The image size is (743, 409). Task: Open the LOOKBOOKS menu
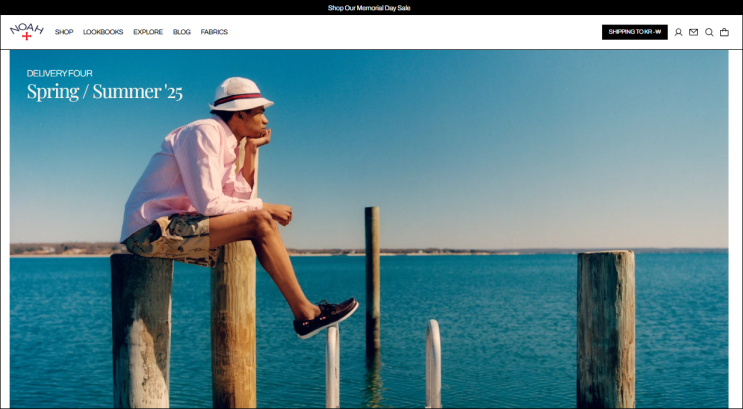[x=103, y=32]
